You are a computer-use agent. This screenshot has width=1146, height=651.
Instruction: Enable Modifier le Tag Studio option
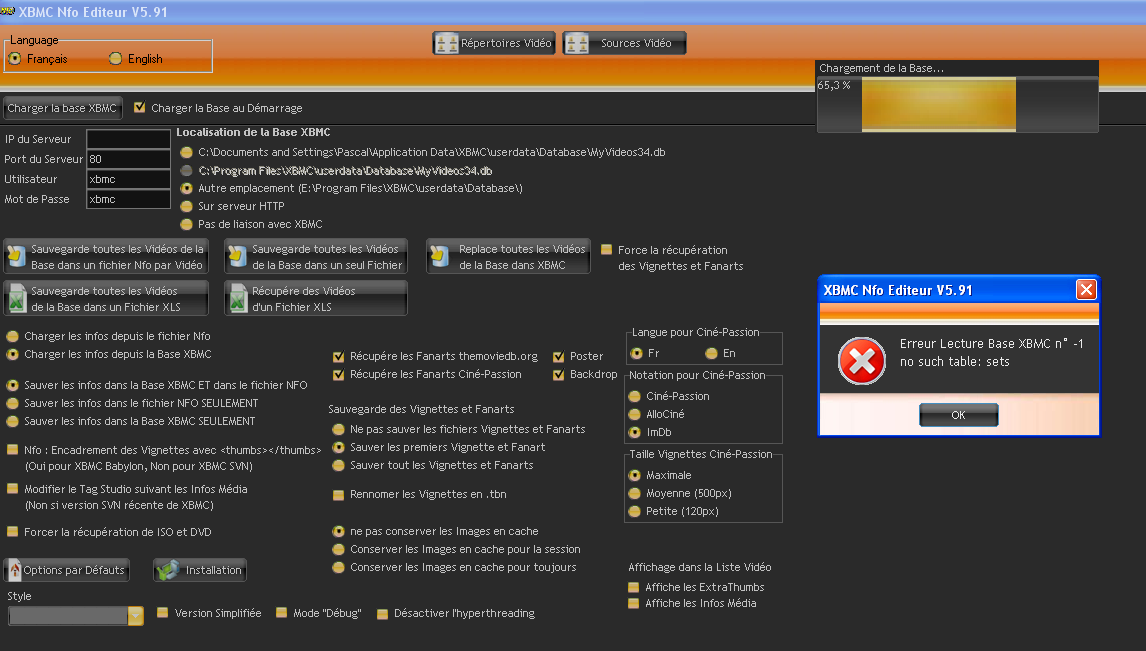12,489
